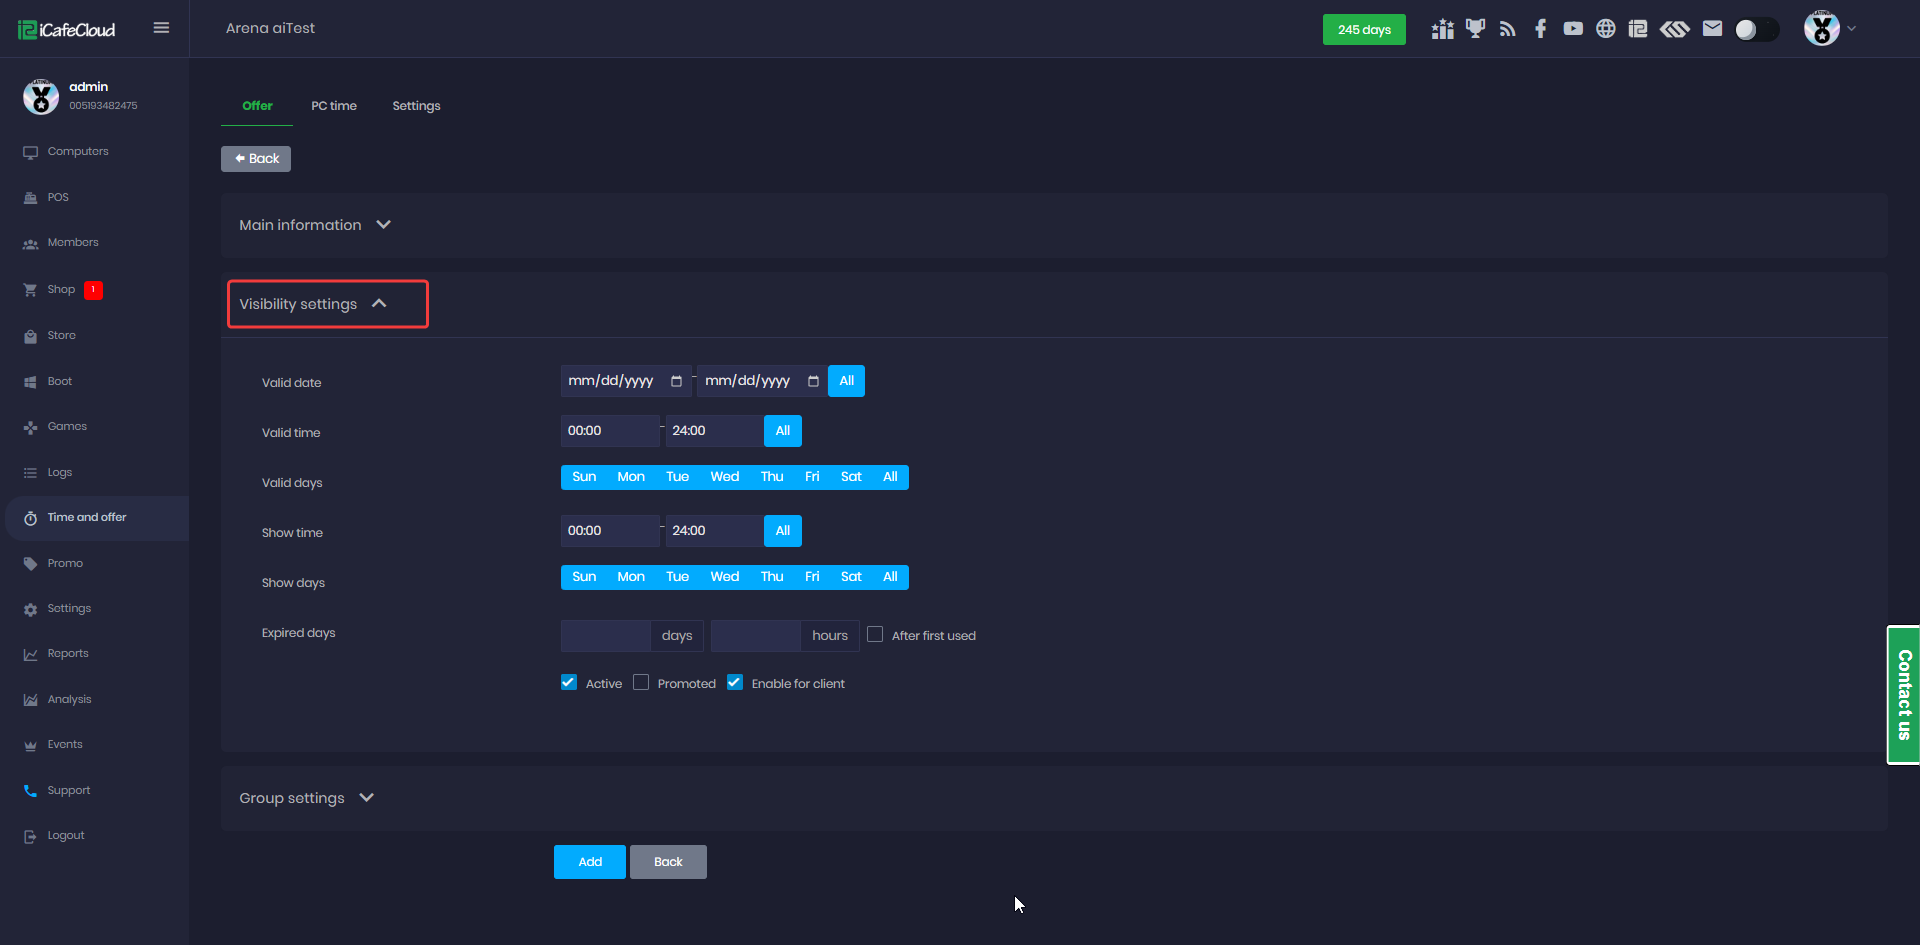Switch to the PC time tab
Viewport: 1920px width, 945px height.
333,106
